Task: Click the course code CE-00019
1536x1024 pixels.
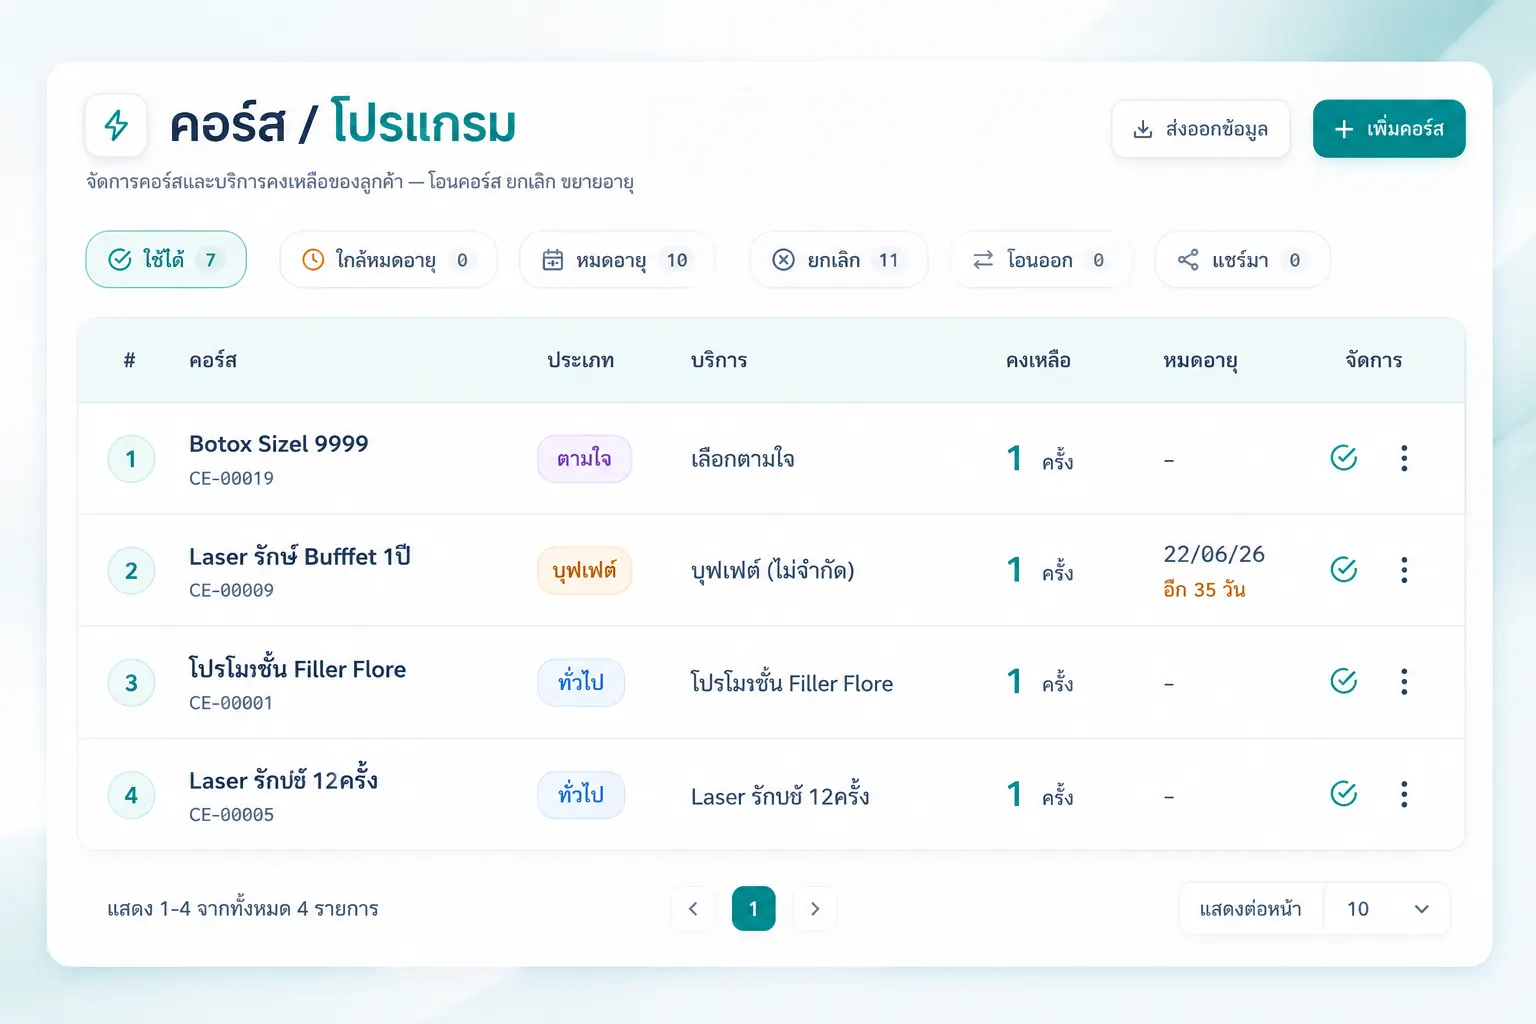Action: [x=231, y=479]
